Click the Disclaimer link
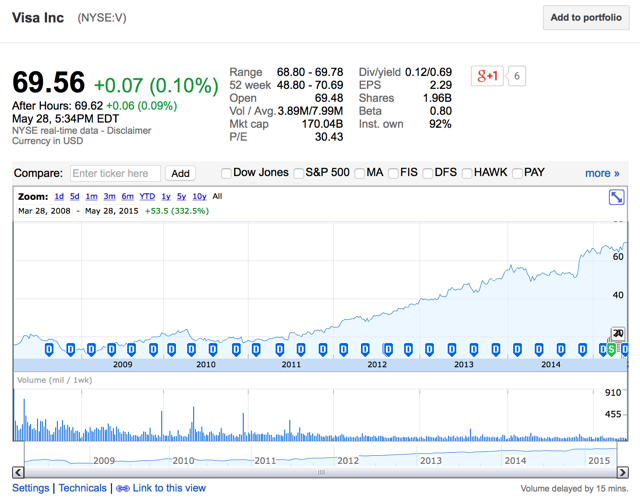Screen dimensions: 640x498 129,131
